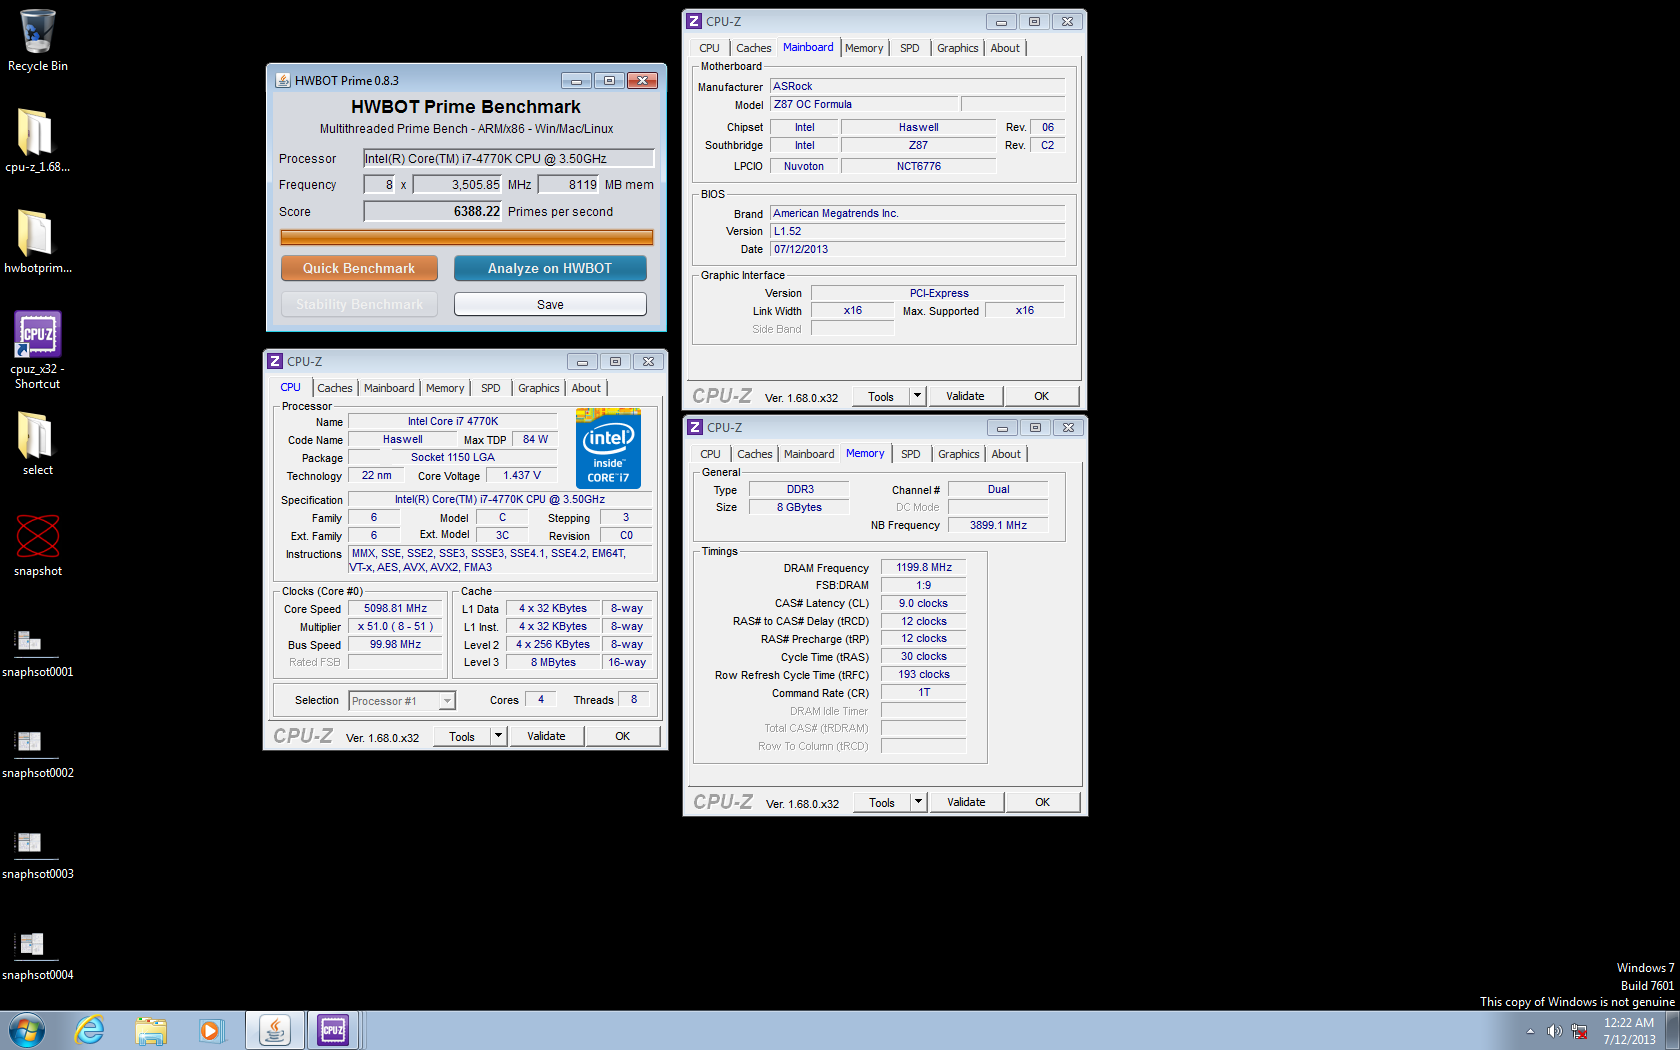Switch to SPD tab in CPU window
This screenshot has height=1050, width=1680.
491,388
